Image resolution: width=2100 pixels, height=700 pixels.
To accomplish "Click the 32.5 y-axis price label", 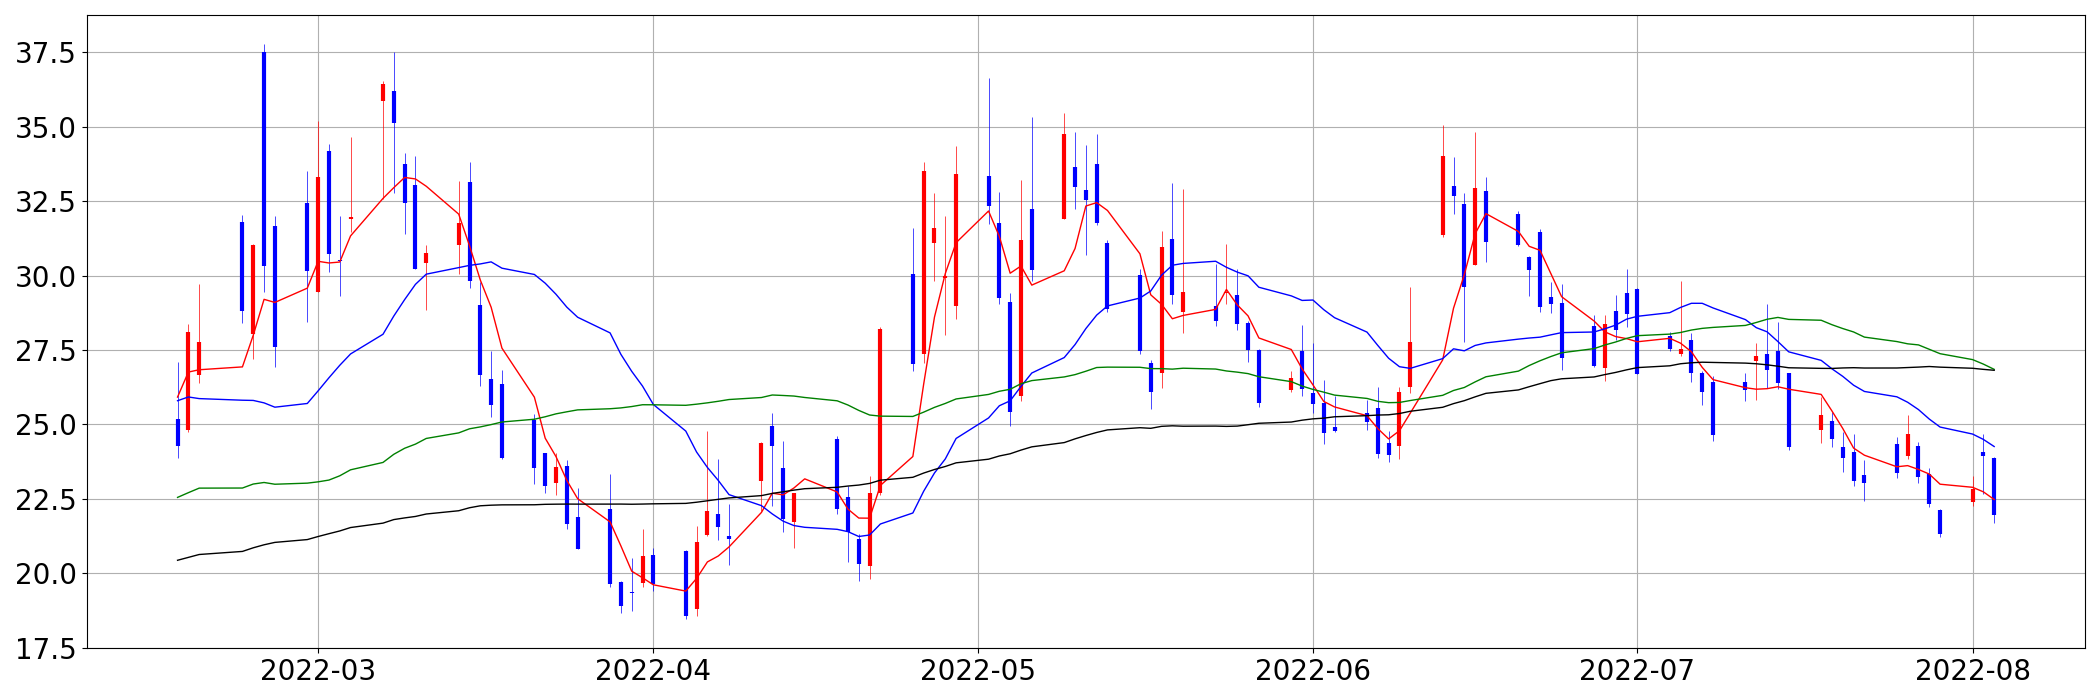I will 45,202.
